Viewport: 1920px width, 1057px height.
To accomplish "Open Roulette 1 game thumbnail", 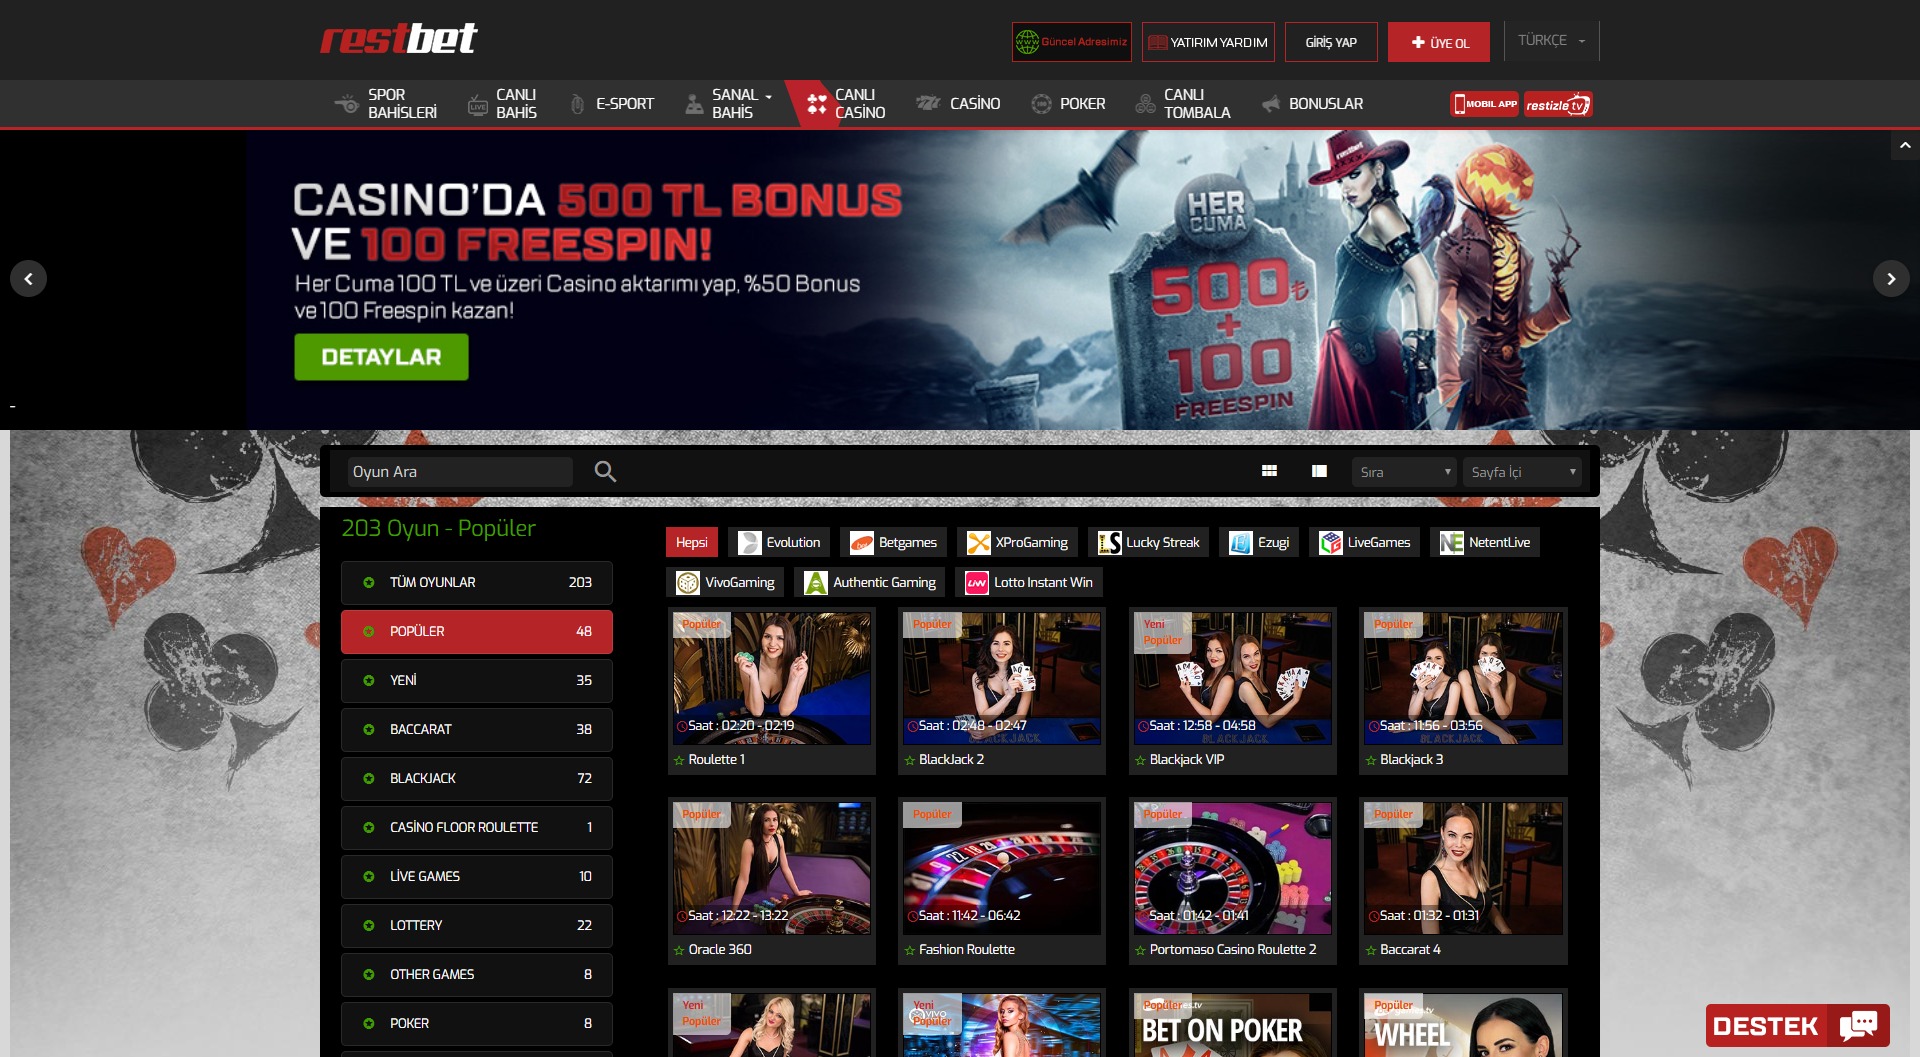I will pyautogui.click(x=772, y=679).
